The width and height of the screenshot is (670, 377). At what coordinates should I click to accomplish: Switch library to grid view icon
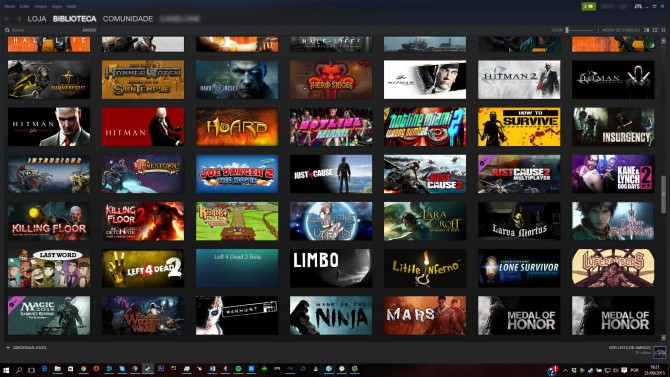663,30
